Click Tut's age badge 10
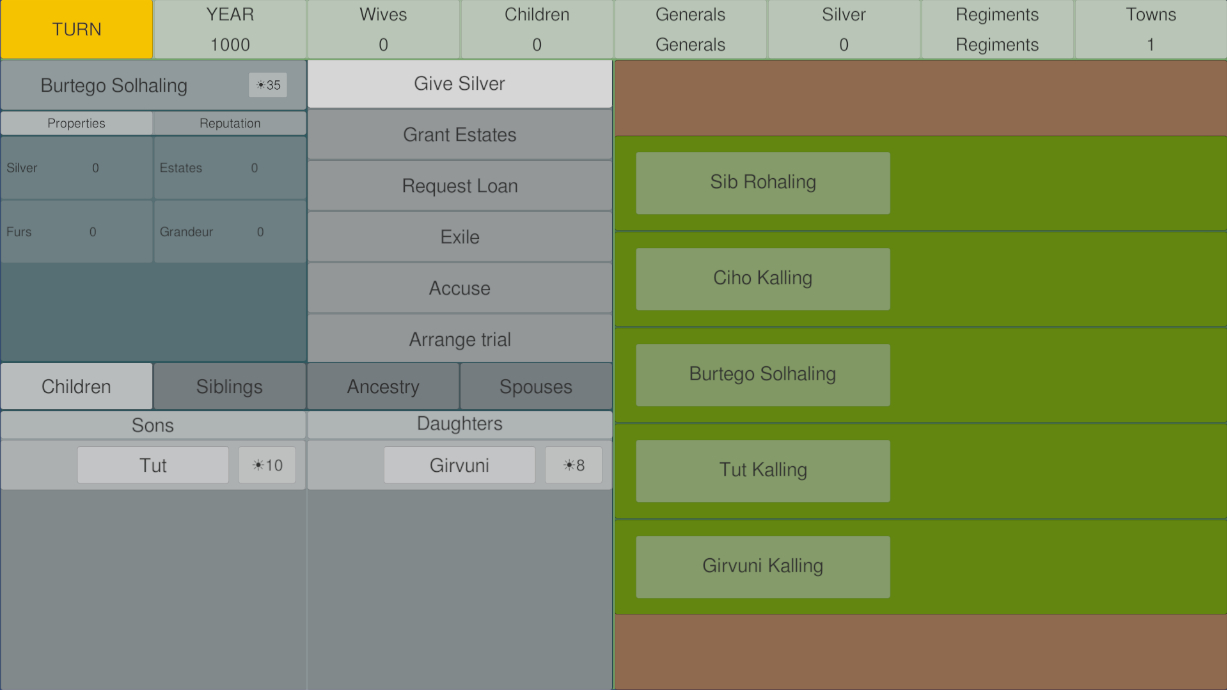 coord(267,465)
